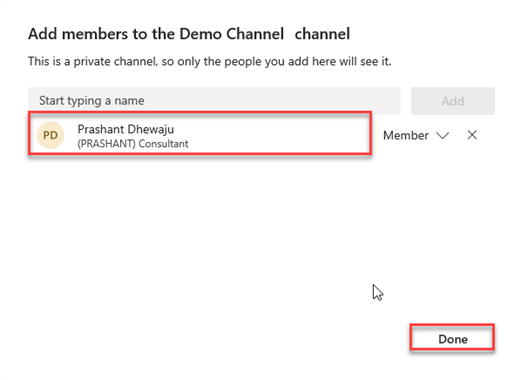
Task: Place cursor in the name search box
Action: [x=214, y=101]
